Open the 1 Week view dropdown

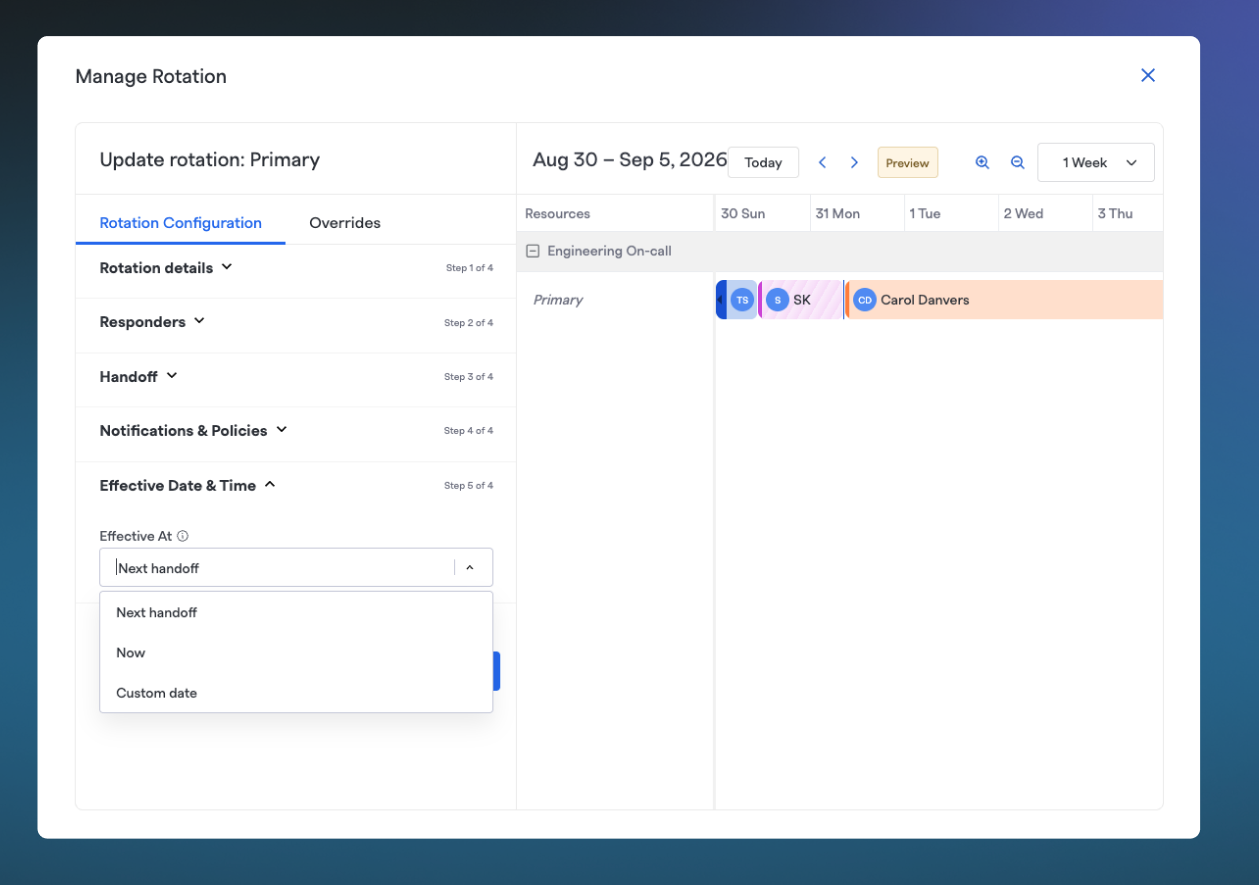tap(1096, 162)
